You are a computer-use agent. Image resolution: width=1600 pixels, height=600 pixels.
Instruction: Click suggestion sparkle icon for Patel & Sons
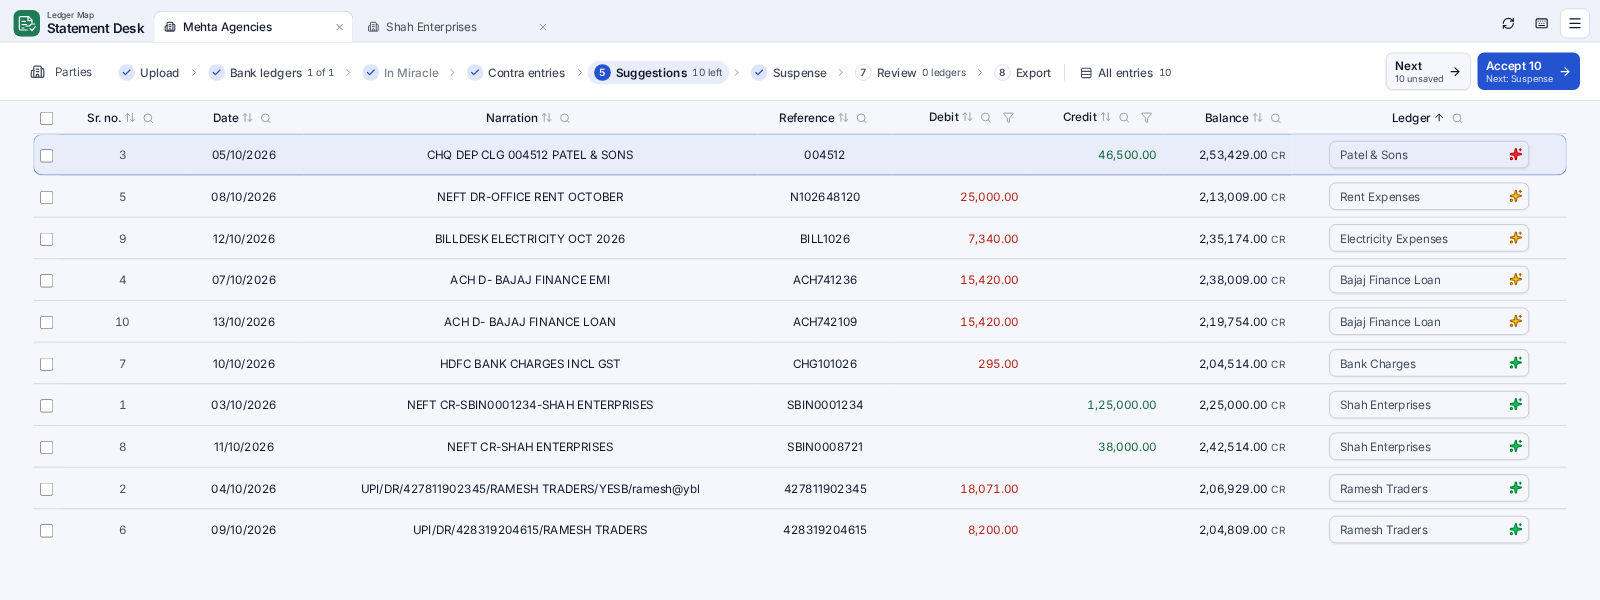pos(1516,154)
